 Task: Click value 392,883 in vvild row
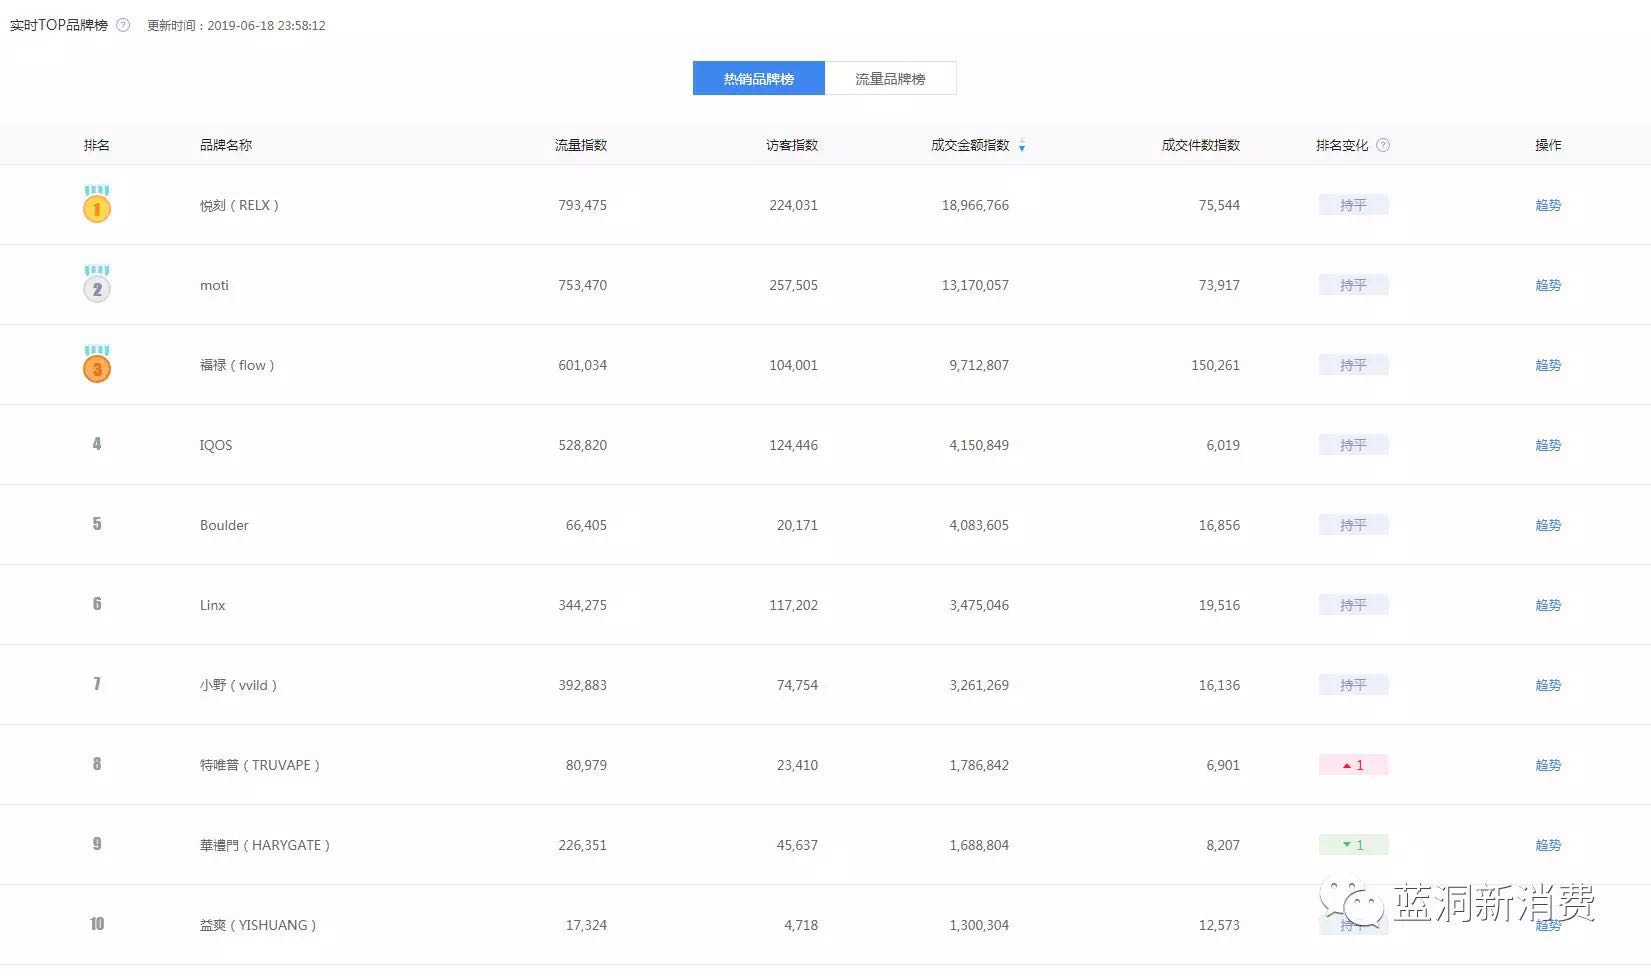pyautogui.click(x=583, y=685)
